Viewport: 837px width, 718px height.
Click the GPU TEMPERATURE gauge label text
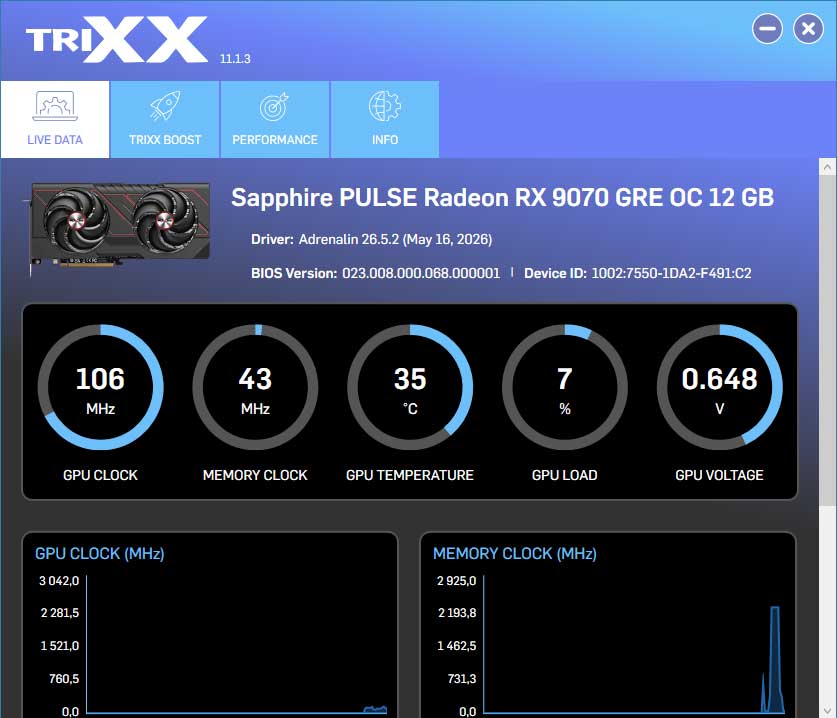(410, 475)
